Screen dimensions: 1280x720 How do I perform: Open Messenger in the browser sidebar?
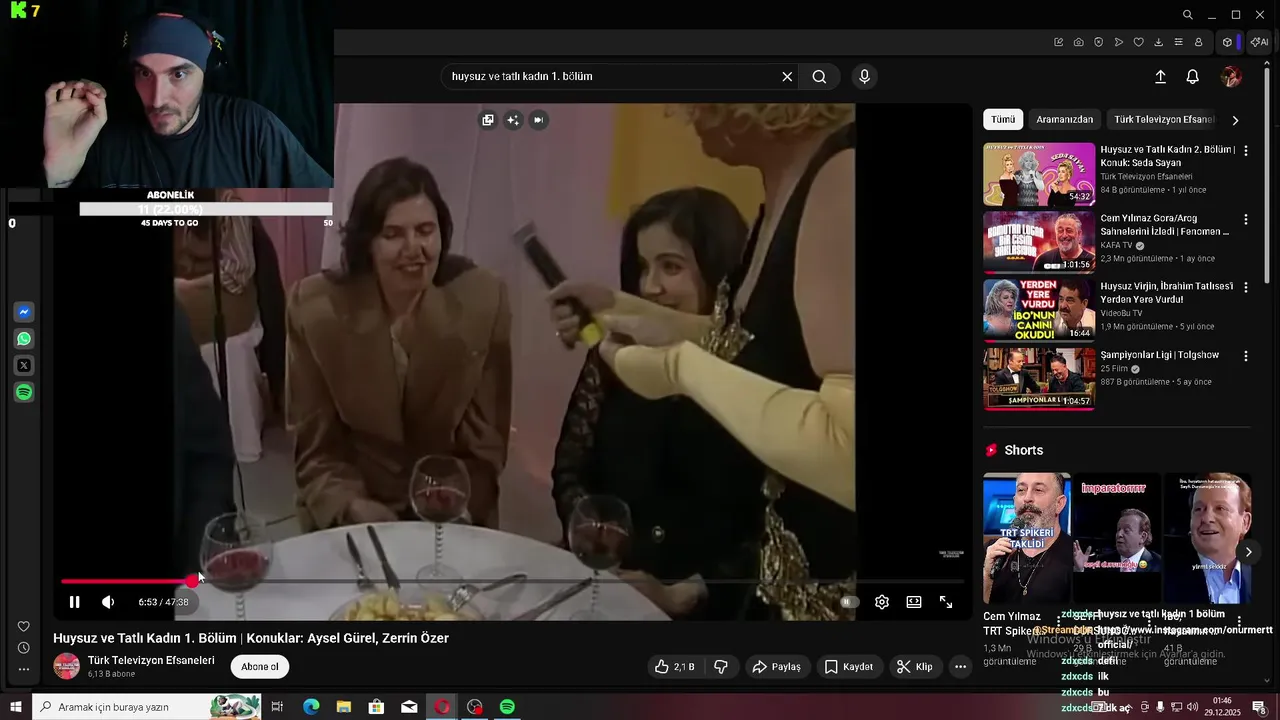(x=24, y=312)
